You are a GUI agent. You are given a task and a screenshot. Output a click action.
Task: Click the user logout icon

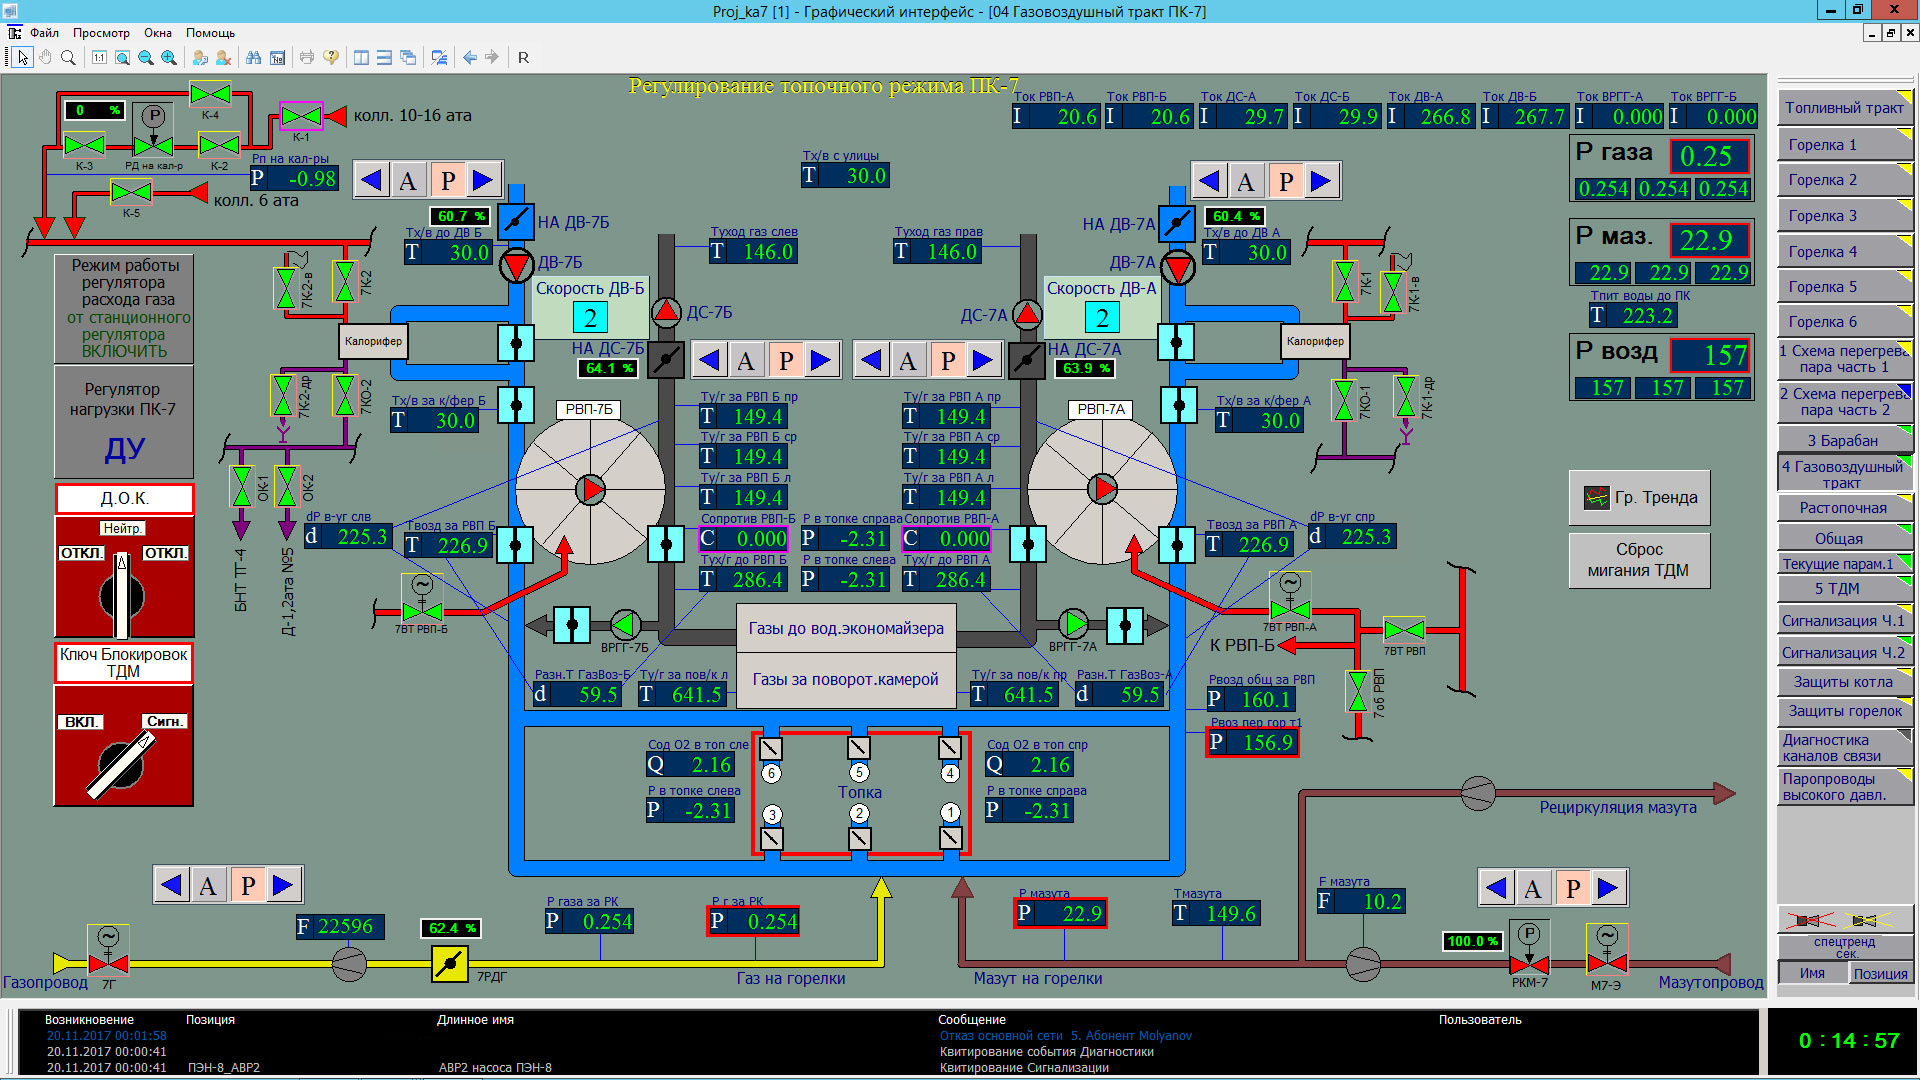tap(223, 57)
